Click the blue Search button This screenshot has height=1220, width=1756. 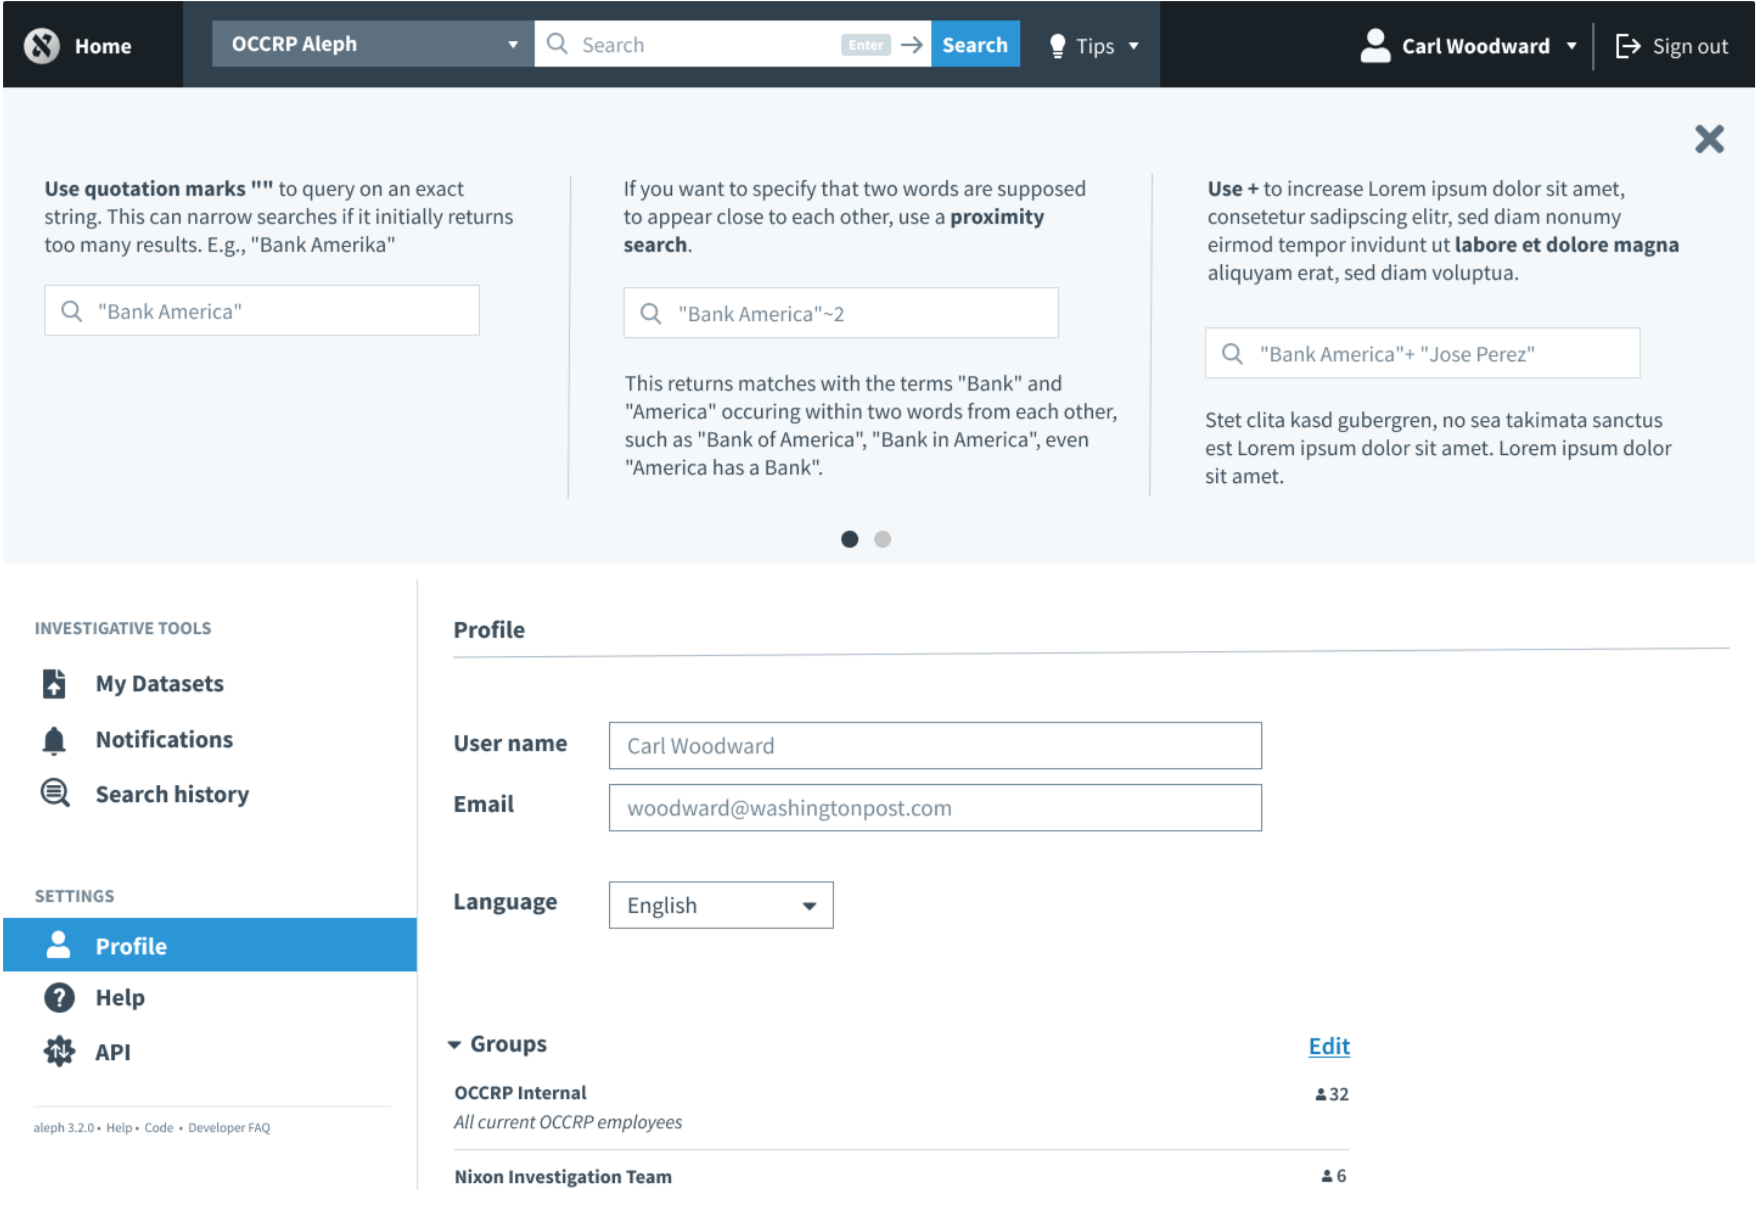pos(974,44)
